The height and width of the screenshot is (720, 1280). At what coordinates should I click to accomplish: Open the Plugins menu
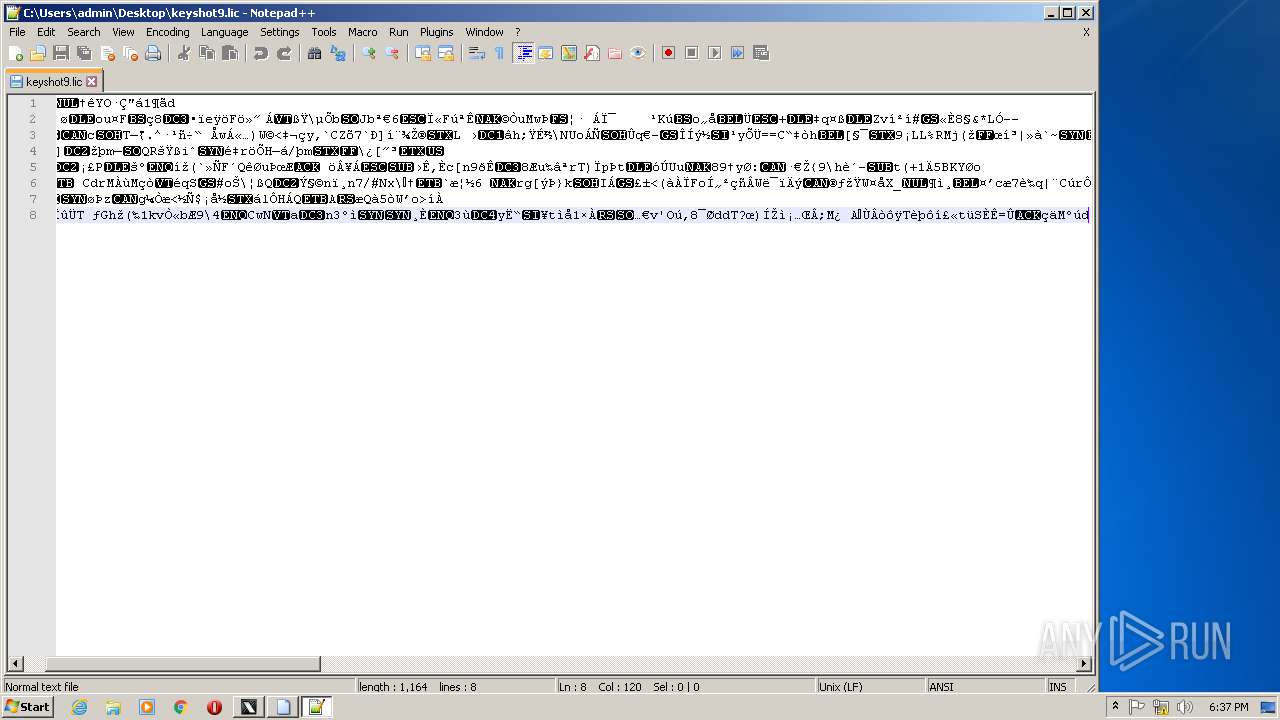click(x=437, y=32)
